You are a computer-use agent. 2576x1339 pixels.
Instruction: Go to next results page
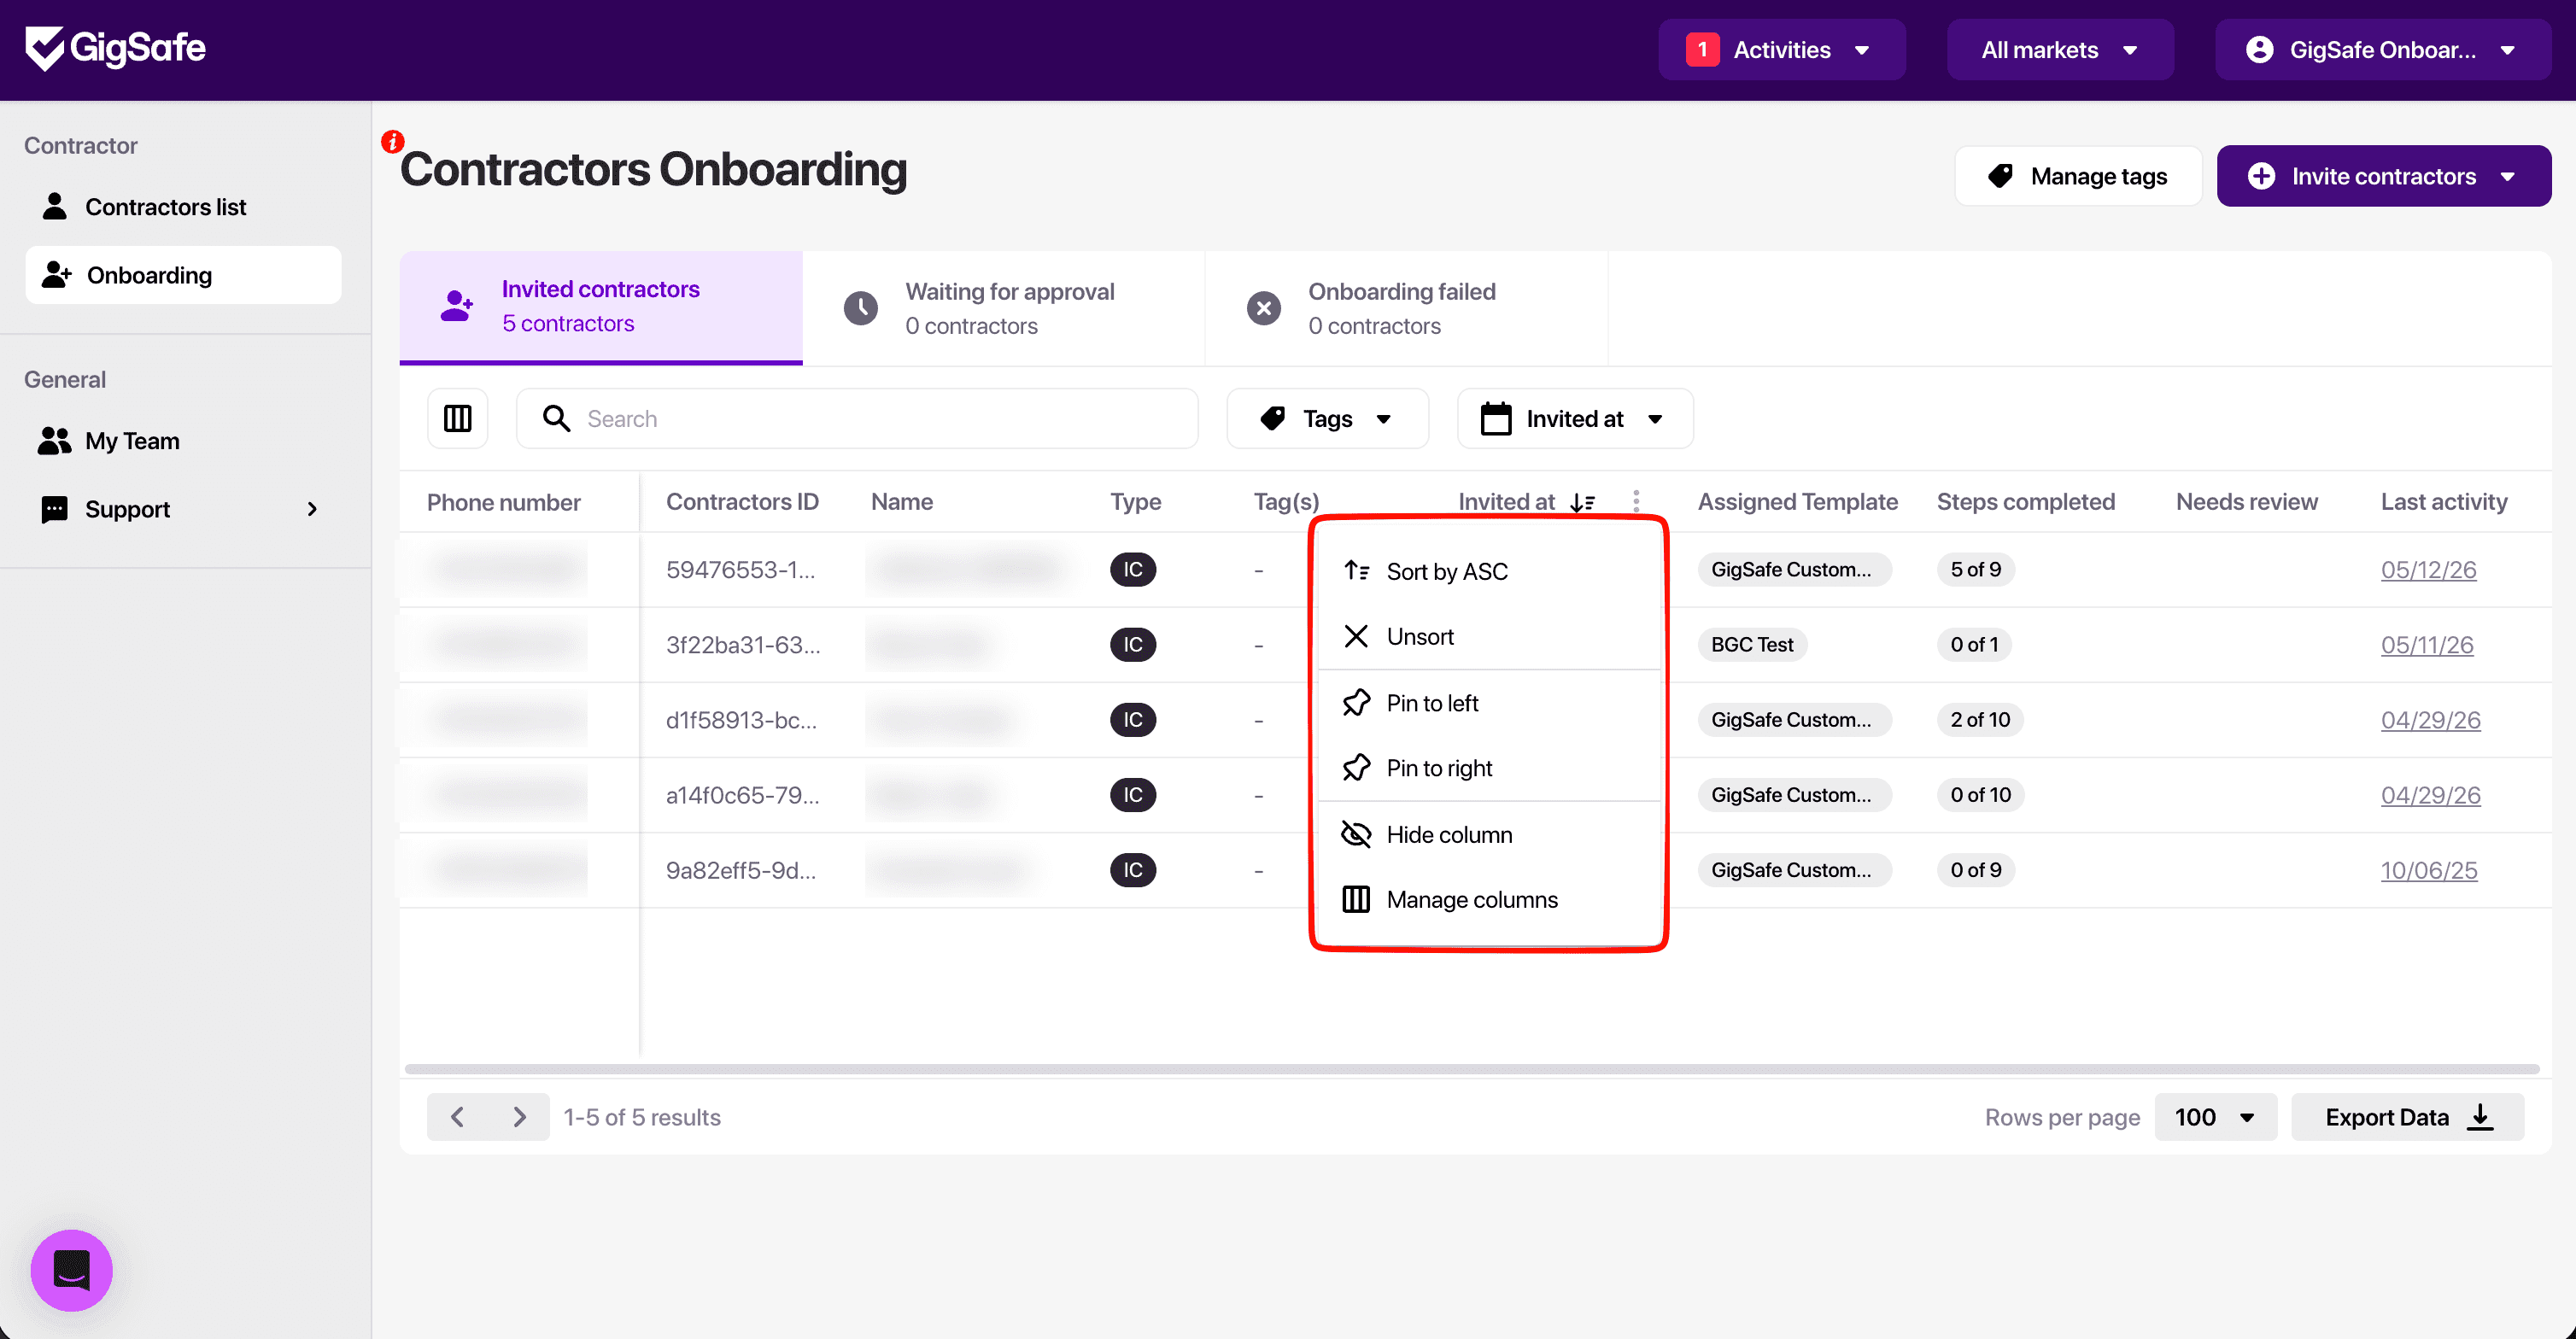click(x=519, y=1117)
